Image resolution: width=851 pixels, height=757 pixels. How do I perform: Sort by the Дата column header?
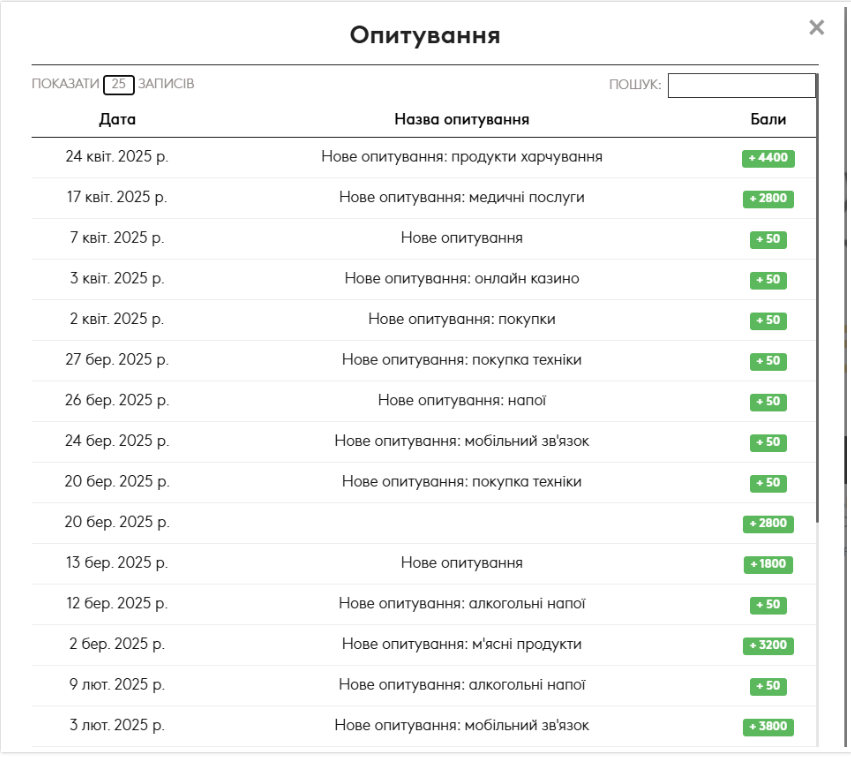(x=117, y=119)
